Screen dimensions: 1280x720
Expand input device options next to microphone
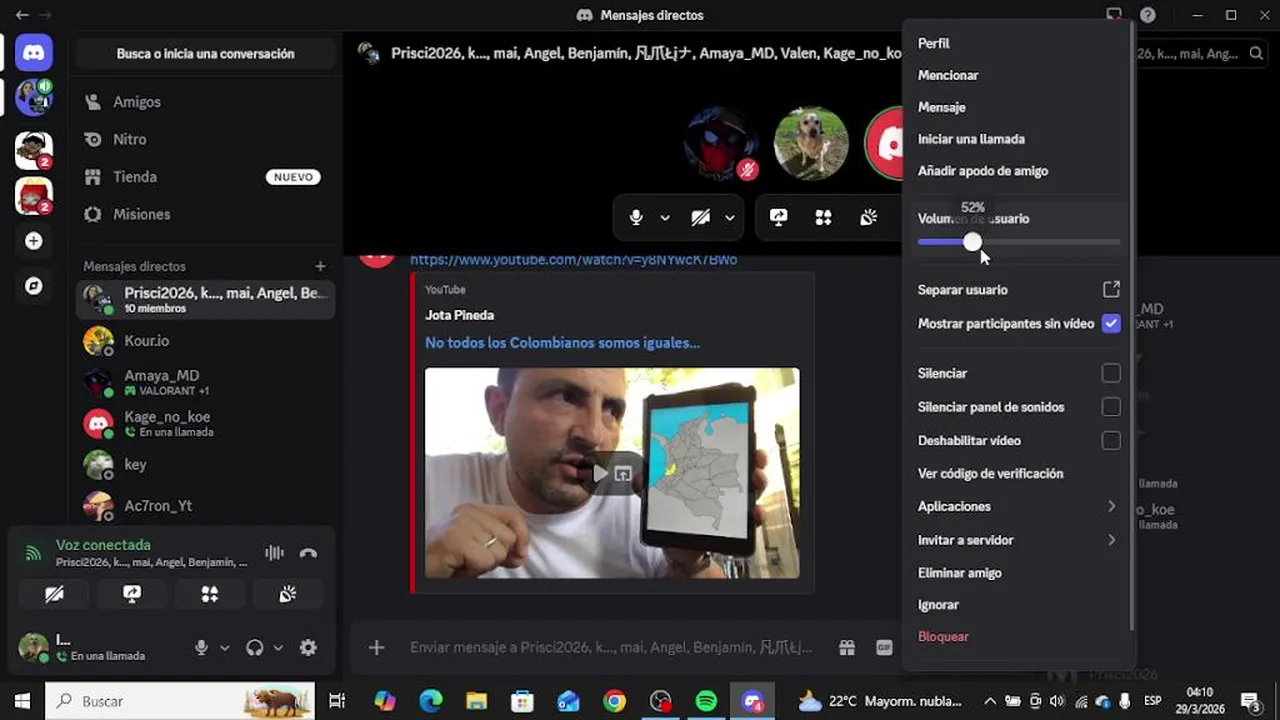coord(224,648)
